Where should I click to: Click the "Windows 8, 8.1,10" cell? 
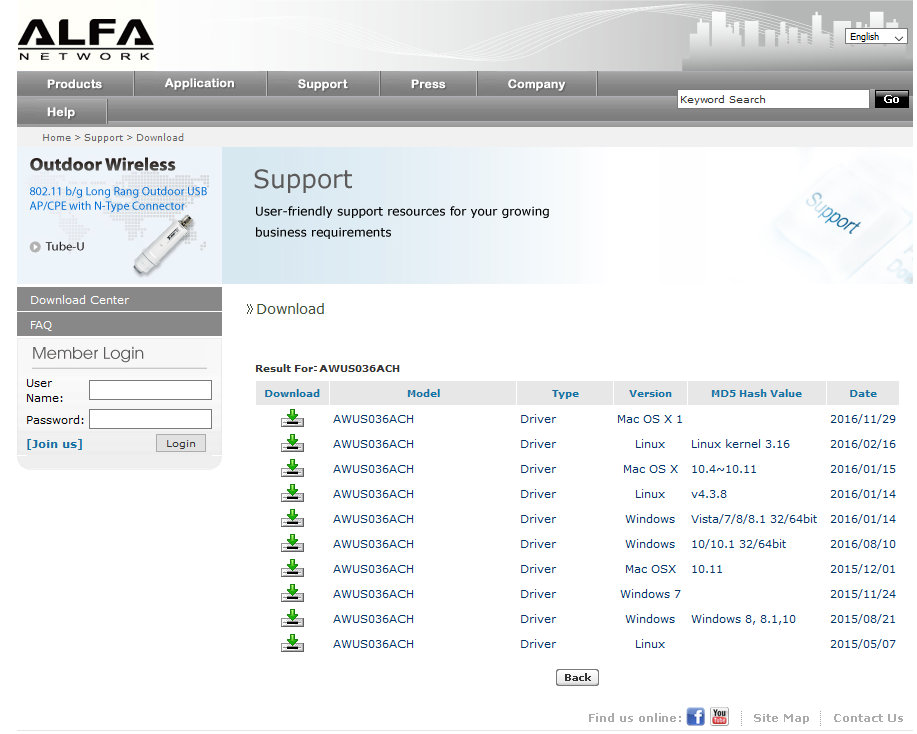pos(743,619)
